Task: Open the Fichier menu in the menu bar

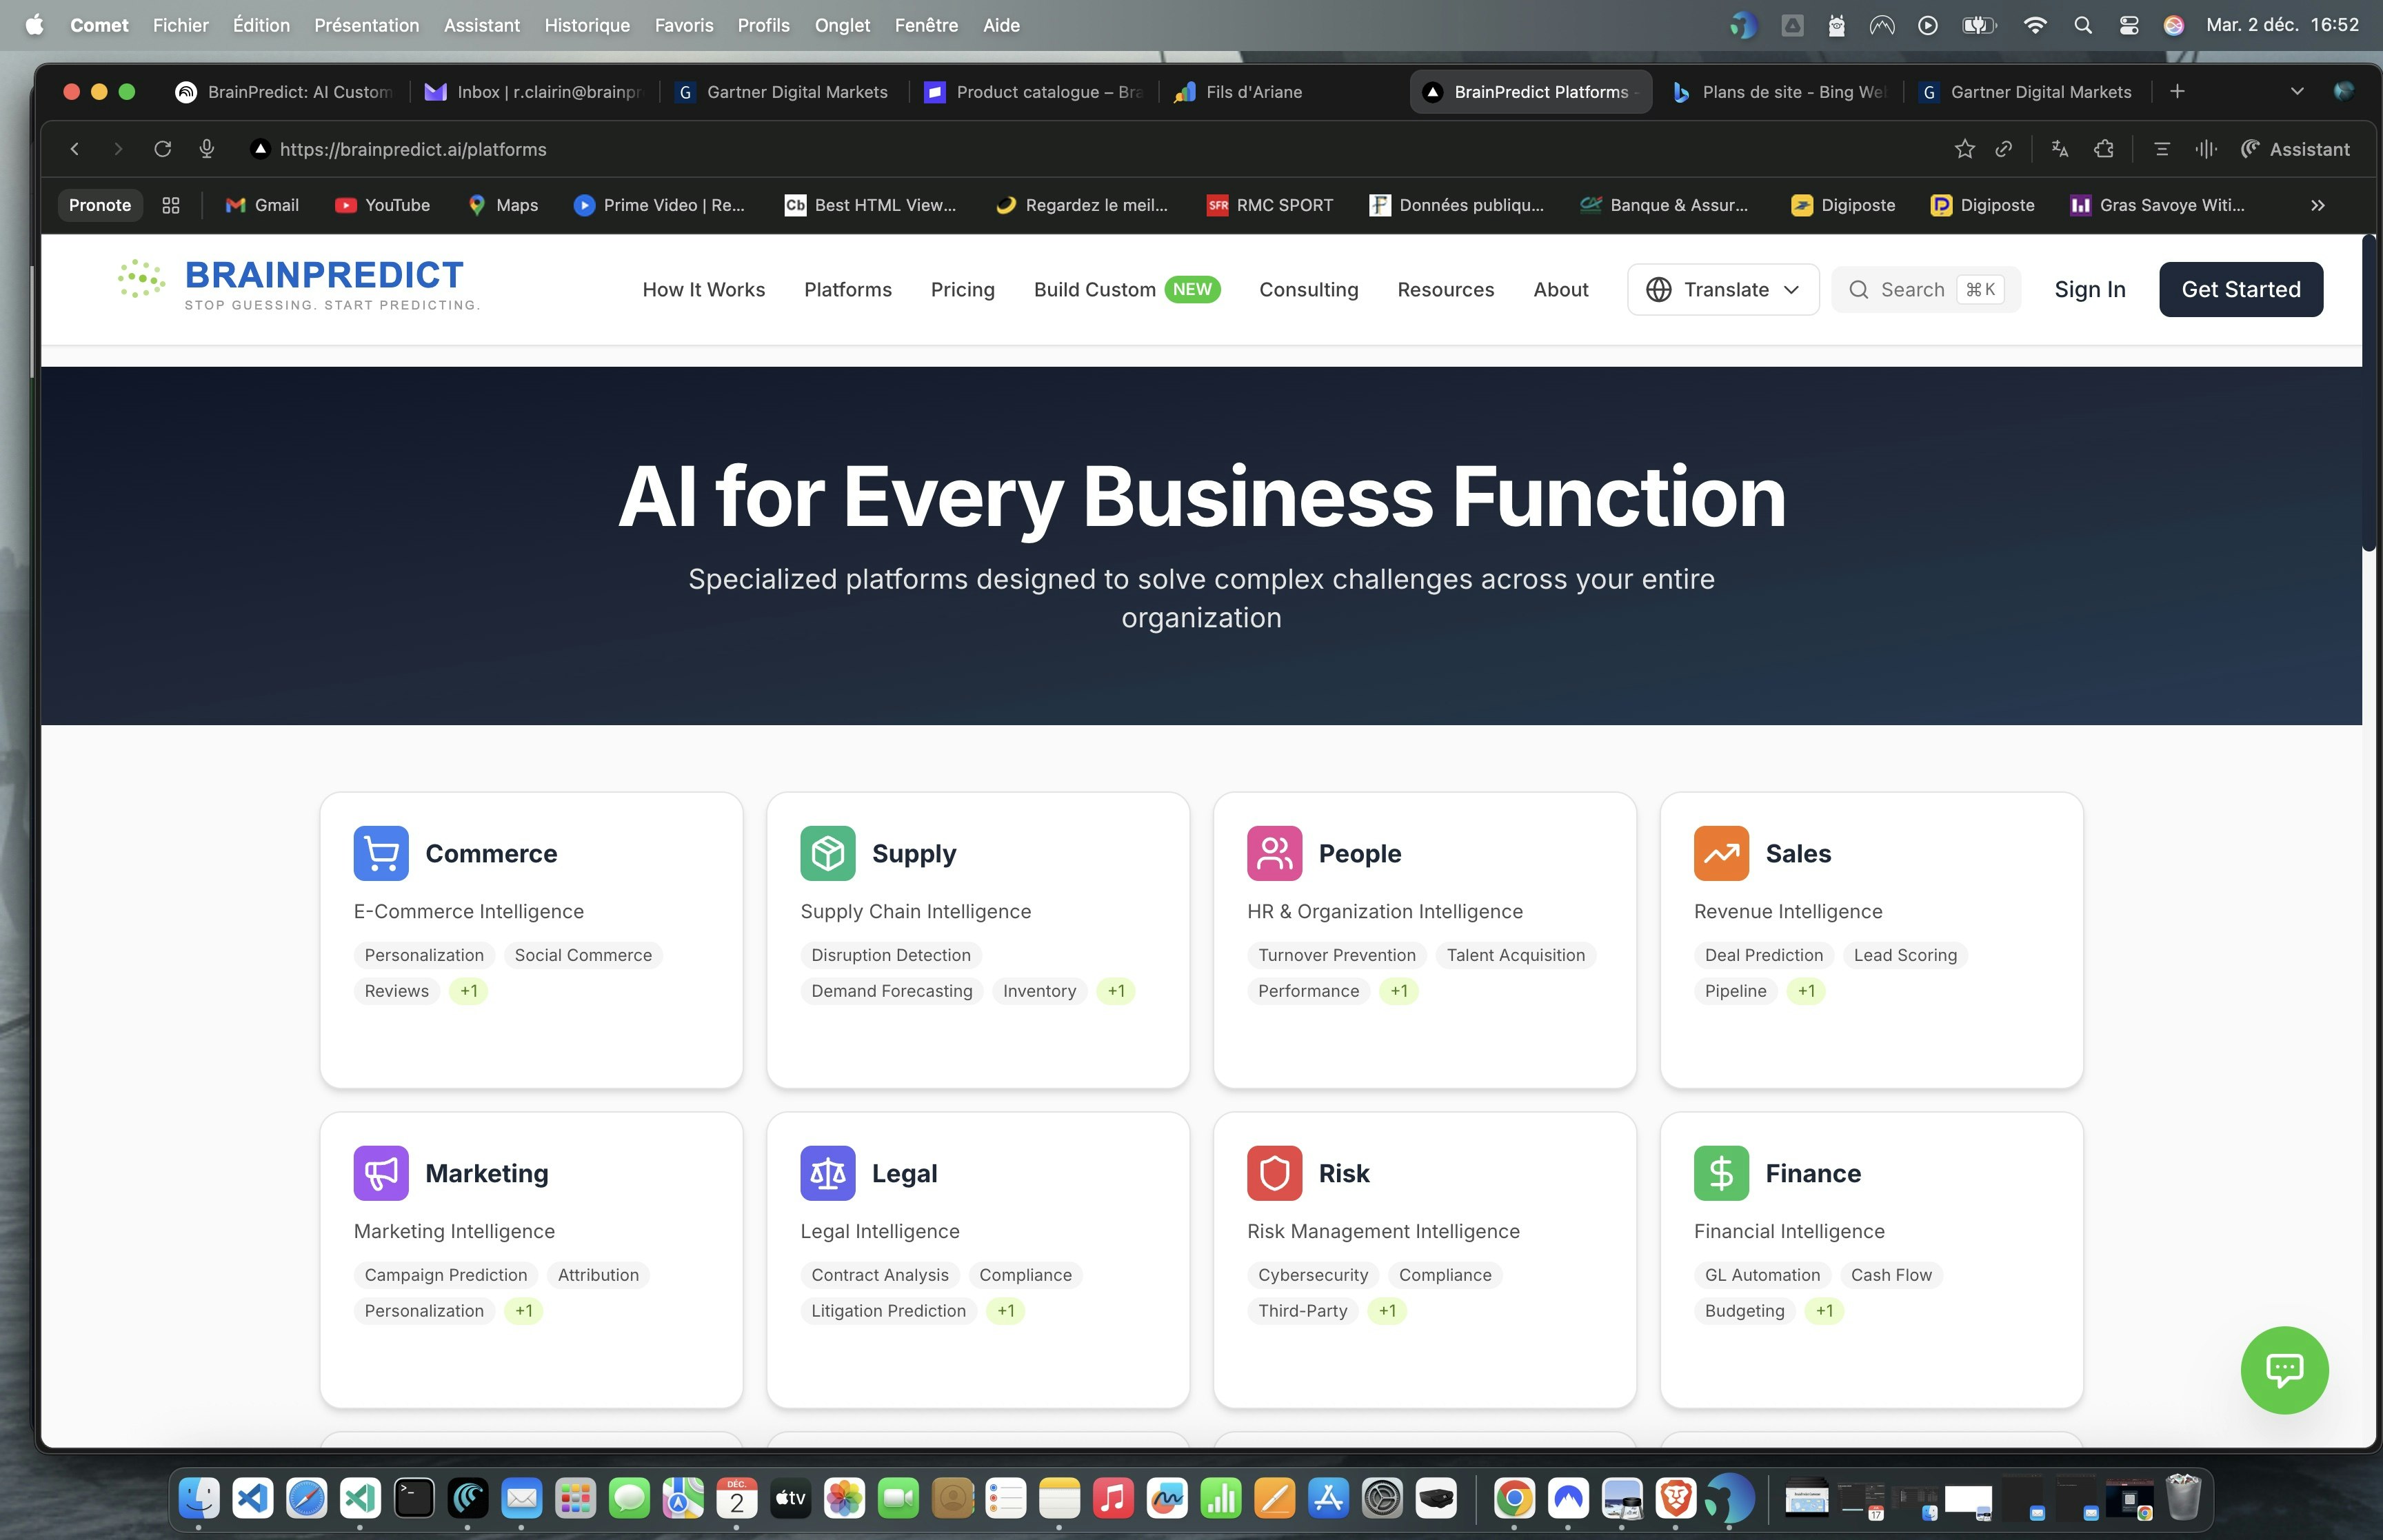Action: pyautogui.click(x=181, y=25)
